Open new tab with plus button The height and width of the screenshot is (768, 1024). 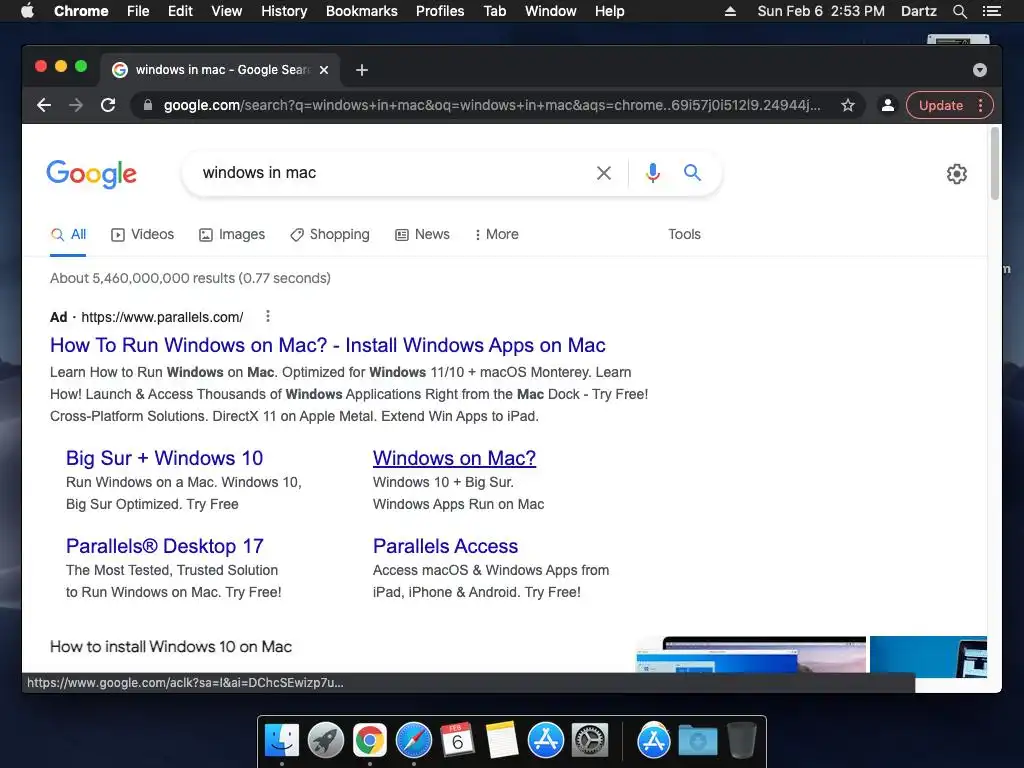362,70
